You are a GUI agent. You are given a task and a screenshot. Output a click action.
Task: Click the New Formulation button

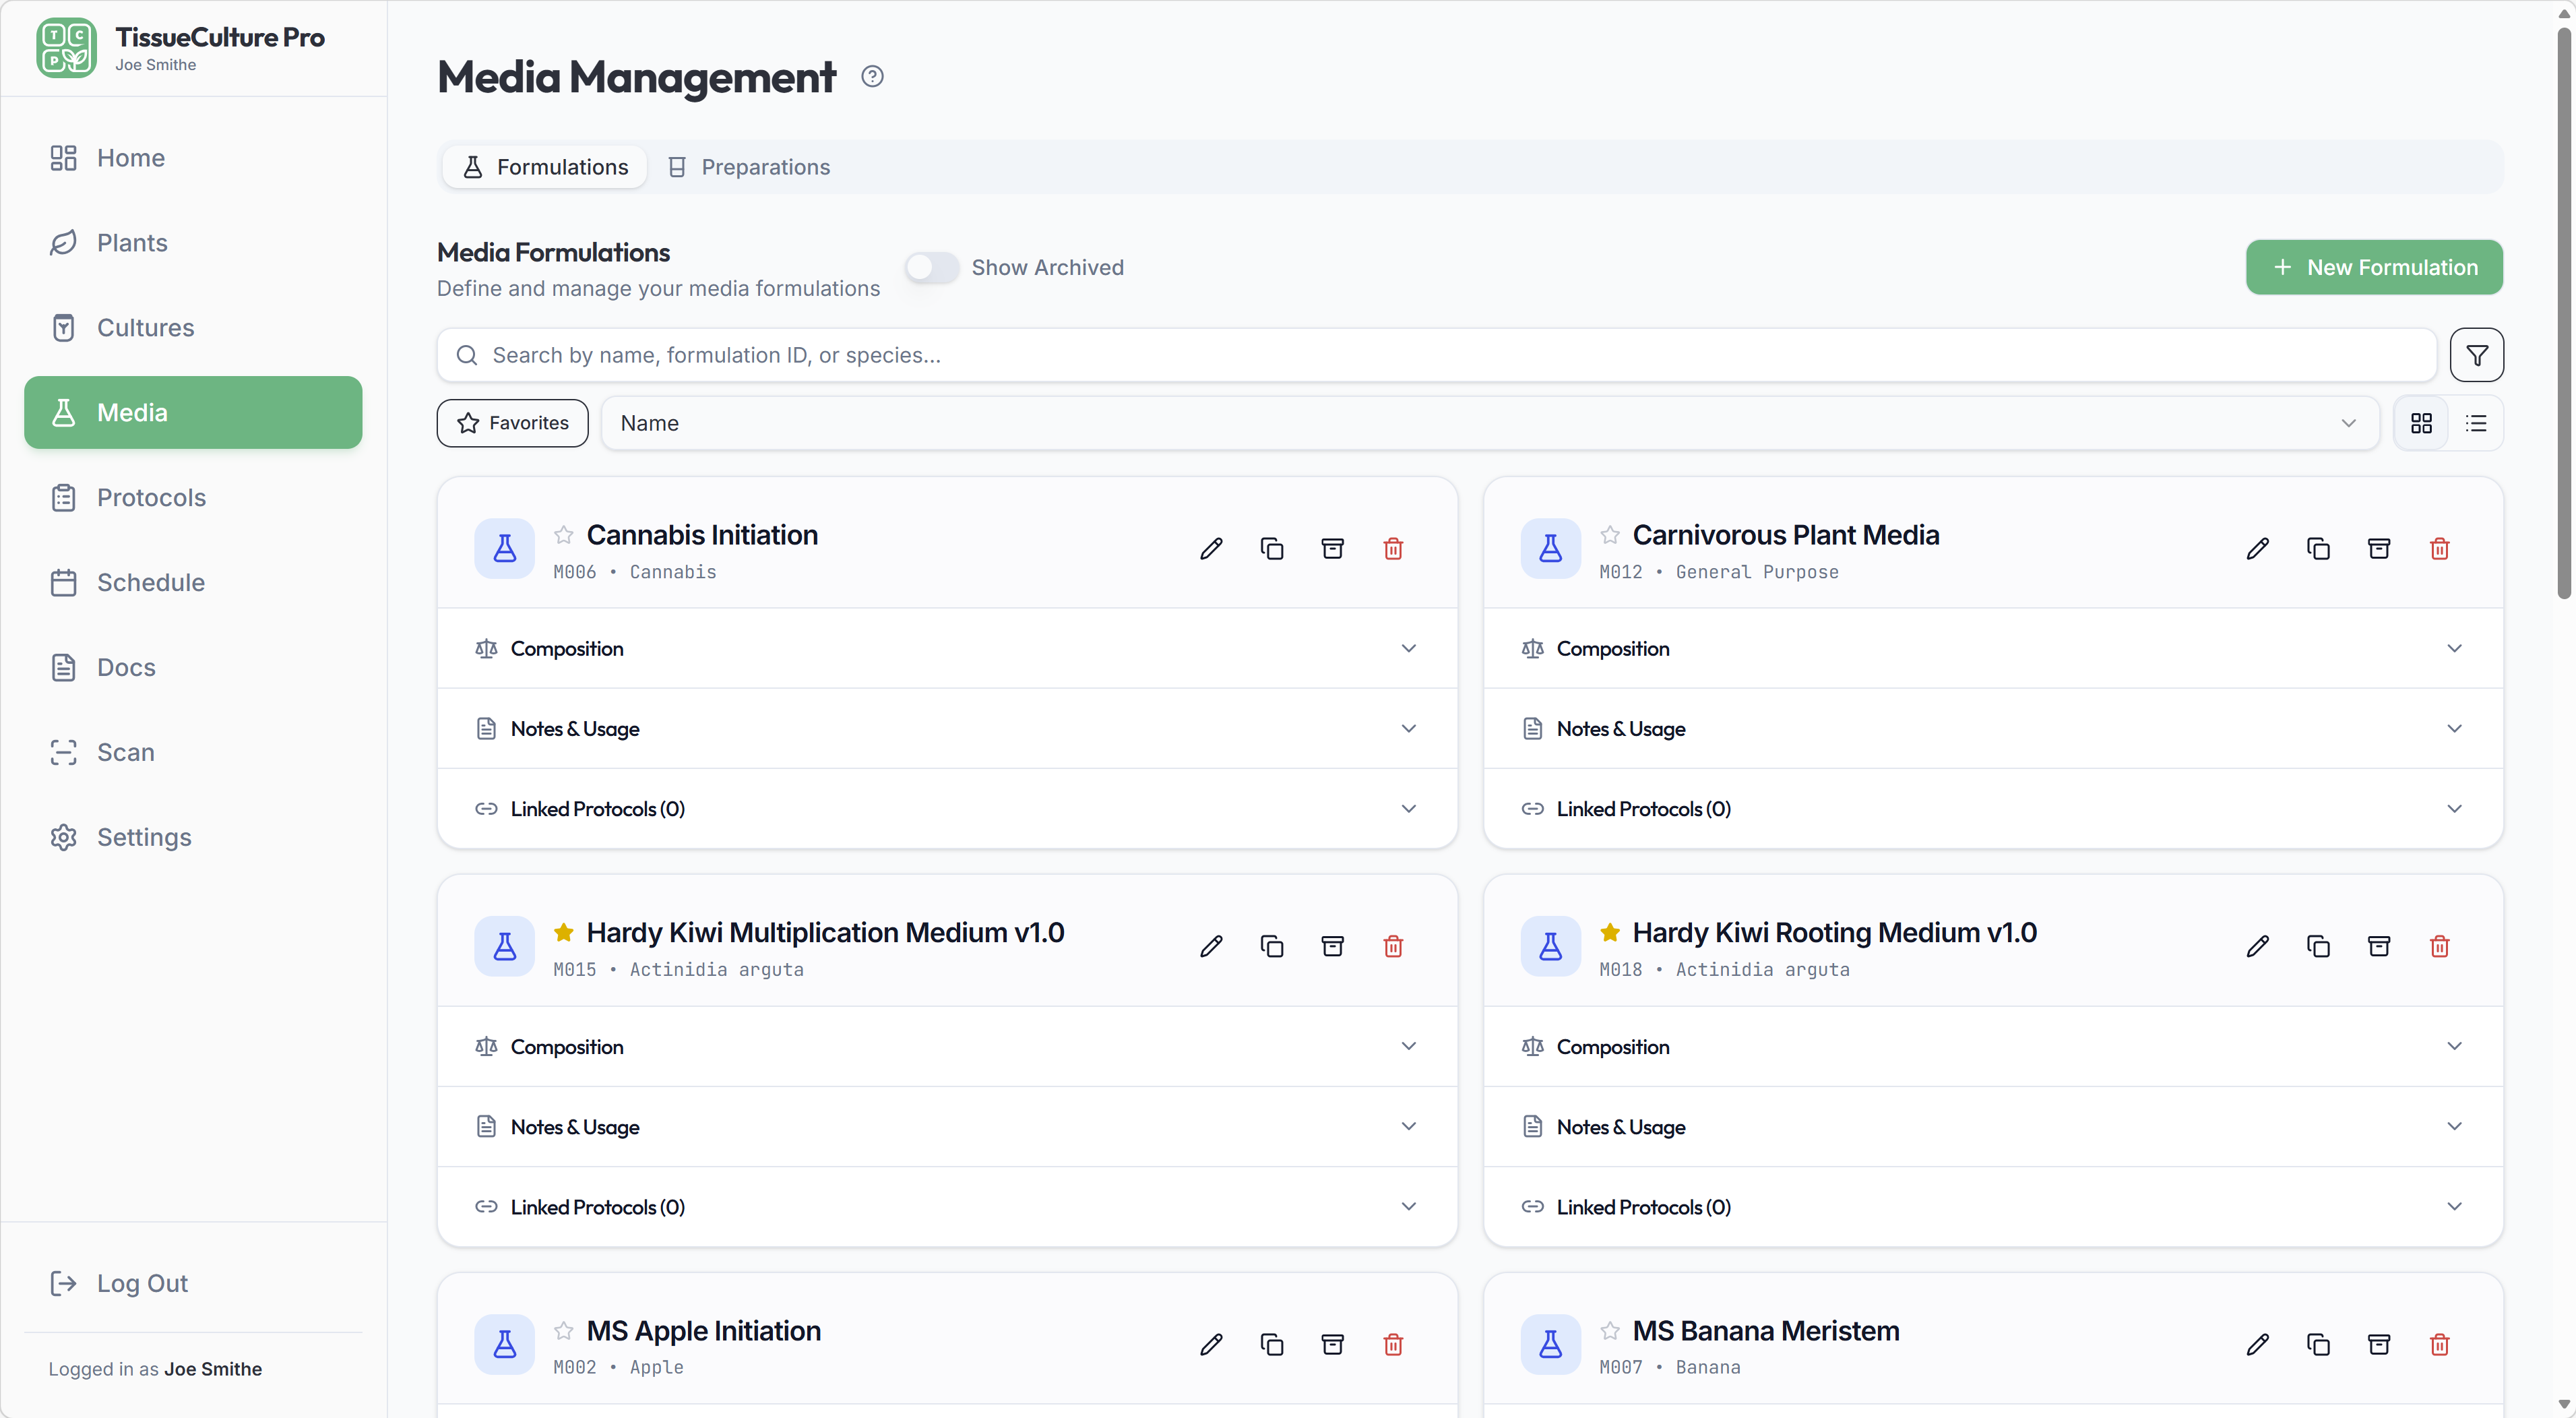pos(2373,267)
